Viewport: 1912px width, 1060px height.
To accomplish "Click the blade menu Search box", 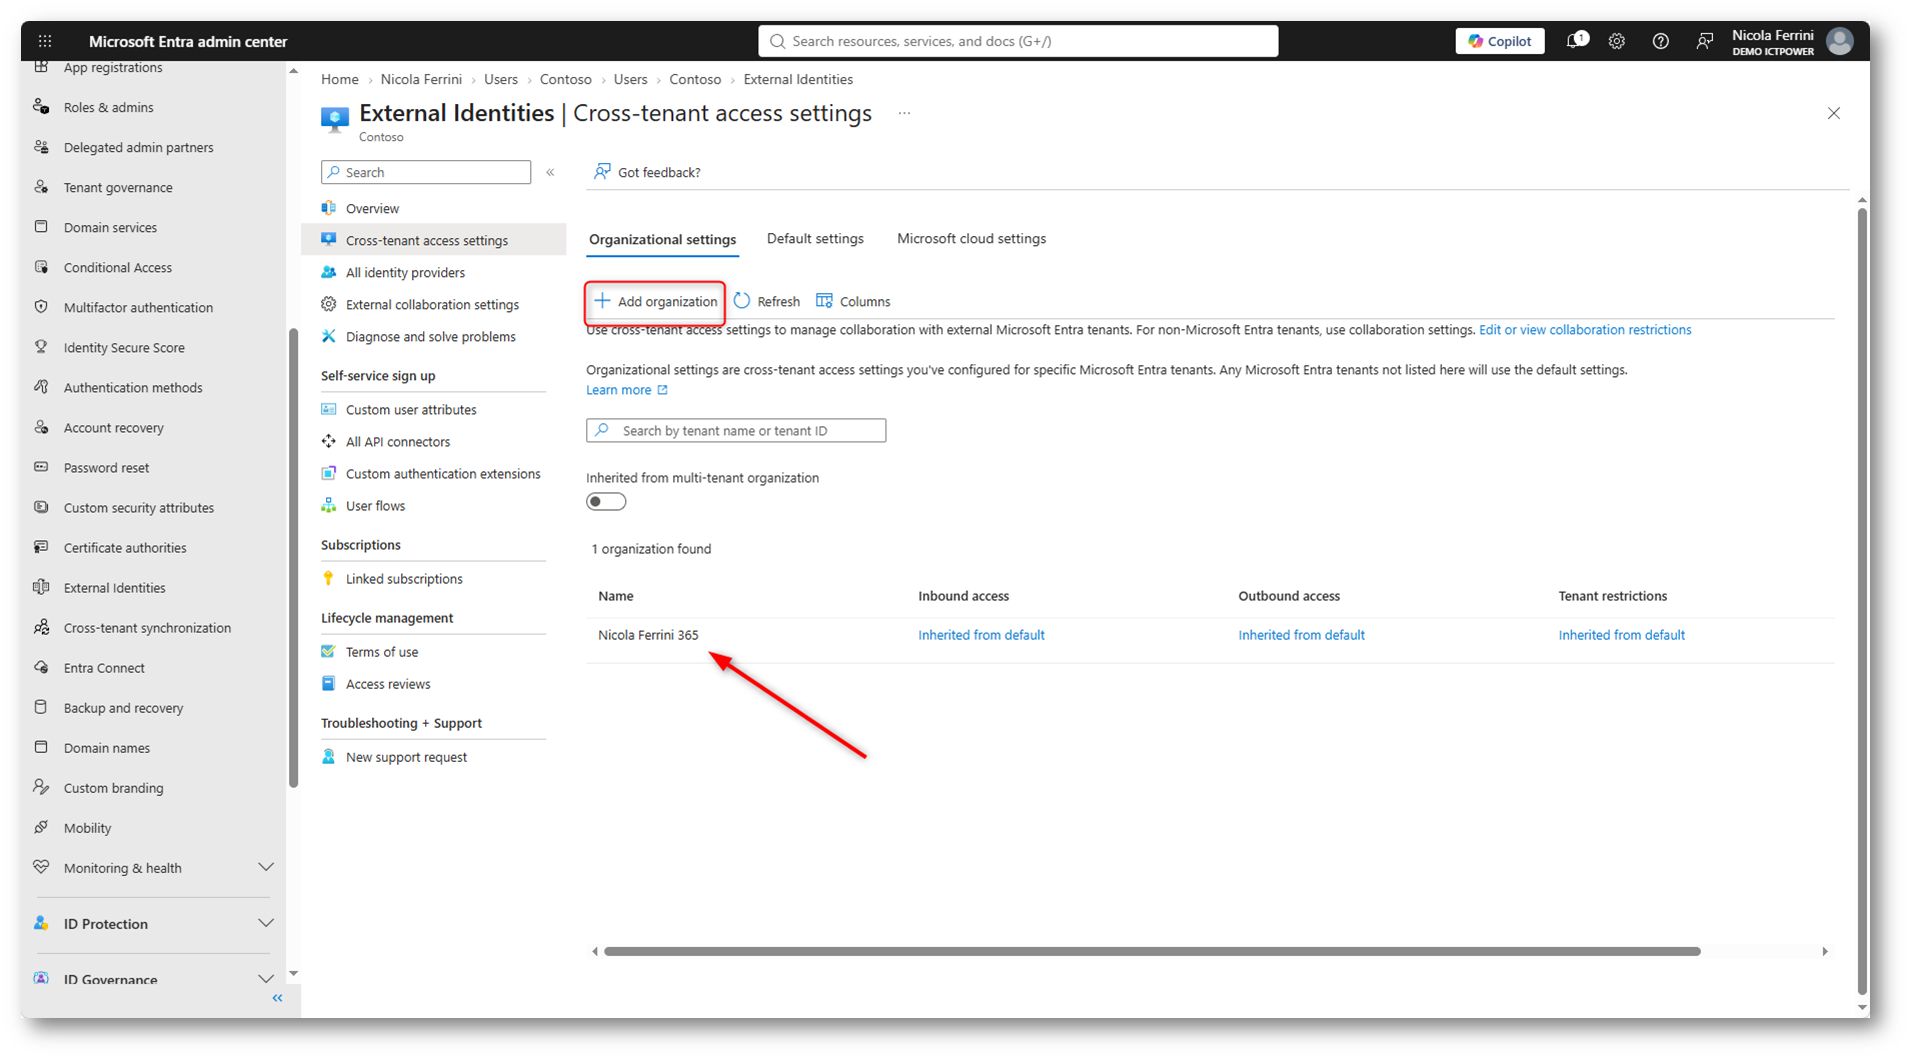I will coord(426,172).
